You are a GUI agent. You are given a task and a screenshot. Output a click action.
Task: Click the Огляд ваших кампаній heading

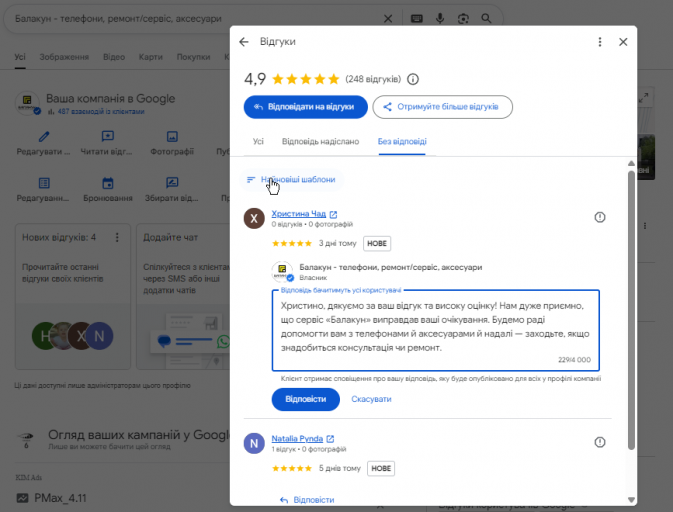tap(139, 435)
